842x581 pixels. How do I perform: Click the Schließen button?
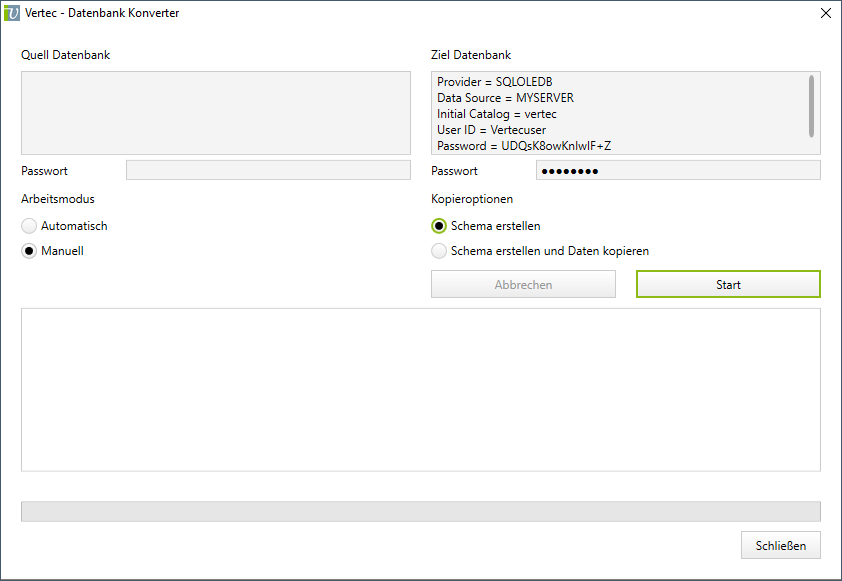click(x=780, y=545)
